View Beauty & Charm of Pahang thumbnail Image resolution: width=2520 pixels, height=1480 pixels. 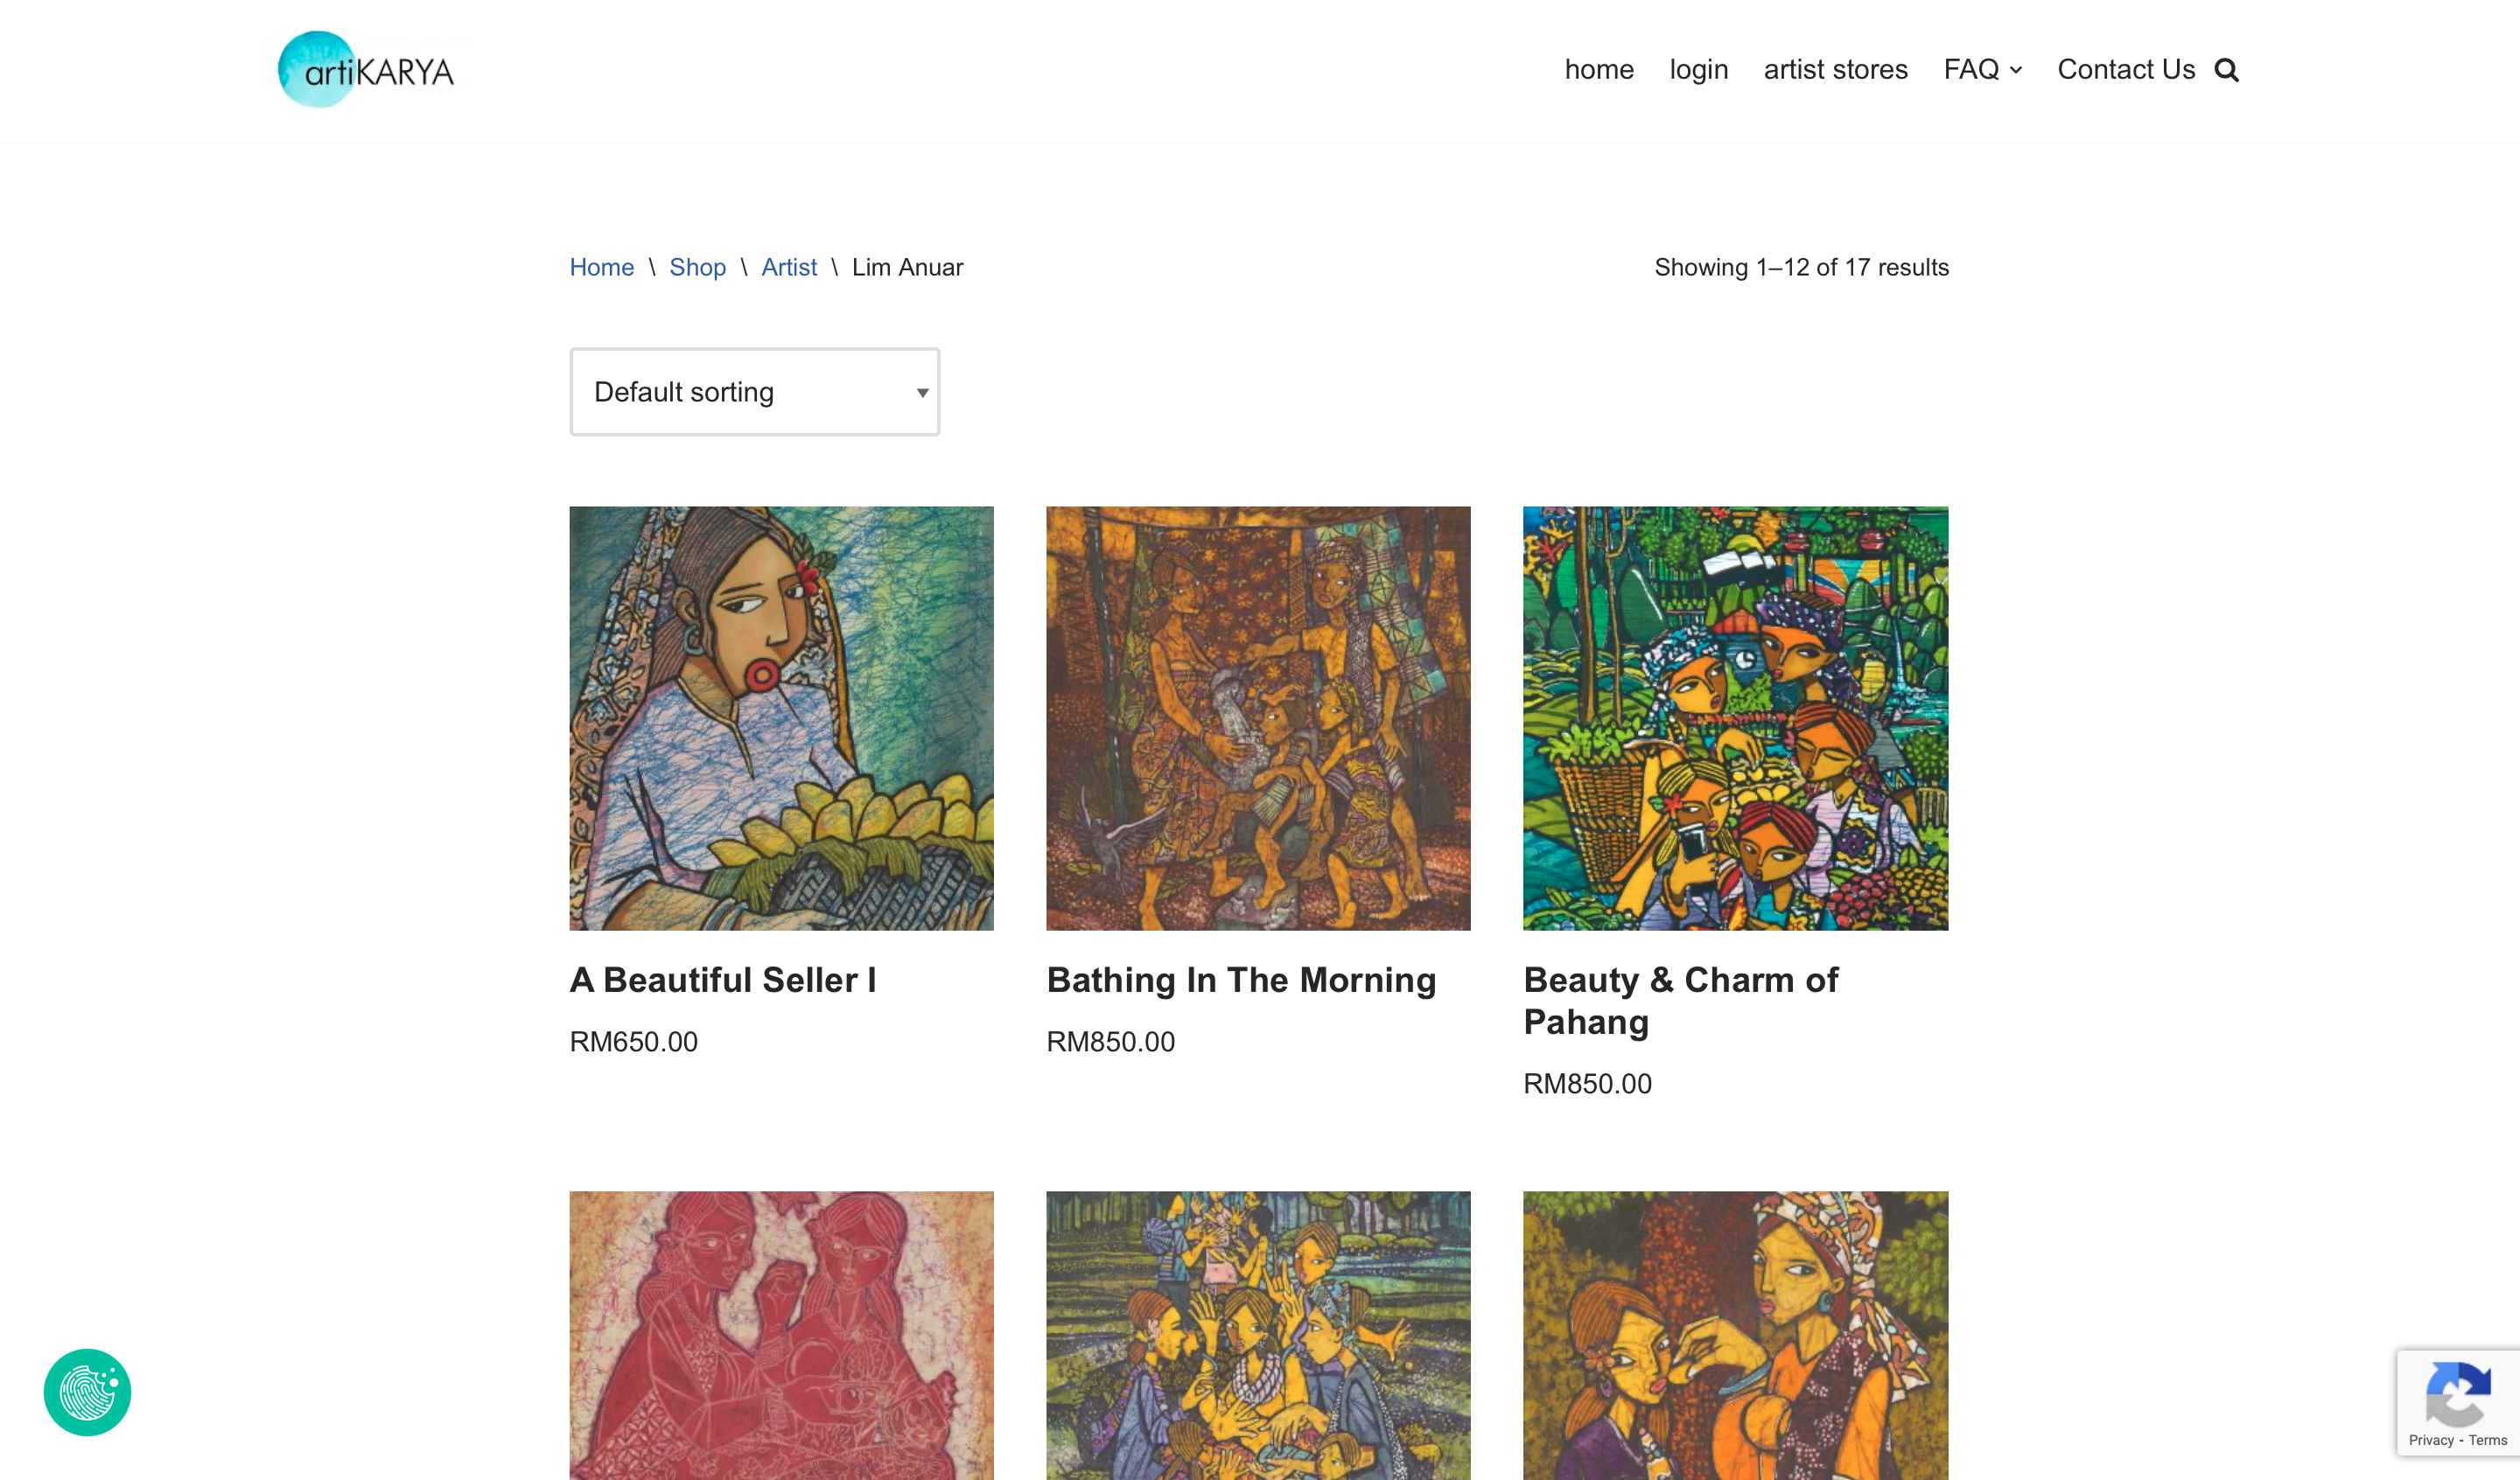click(1735, 718)
